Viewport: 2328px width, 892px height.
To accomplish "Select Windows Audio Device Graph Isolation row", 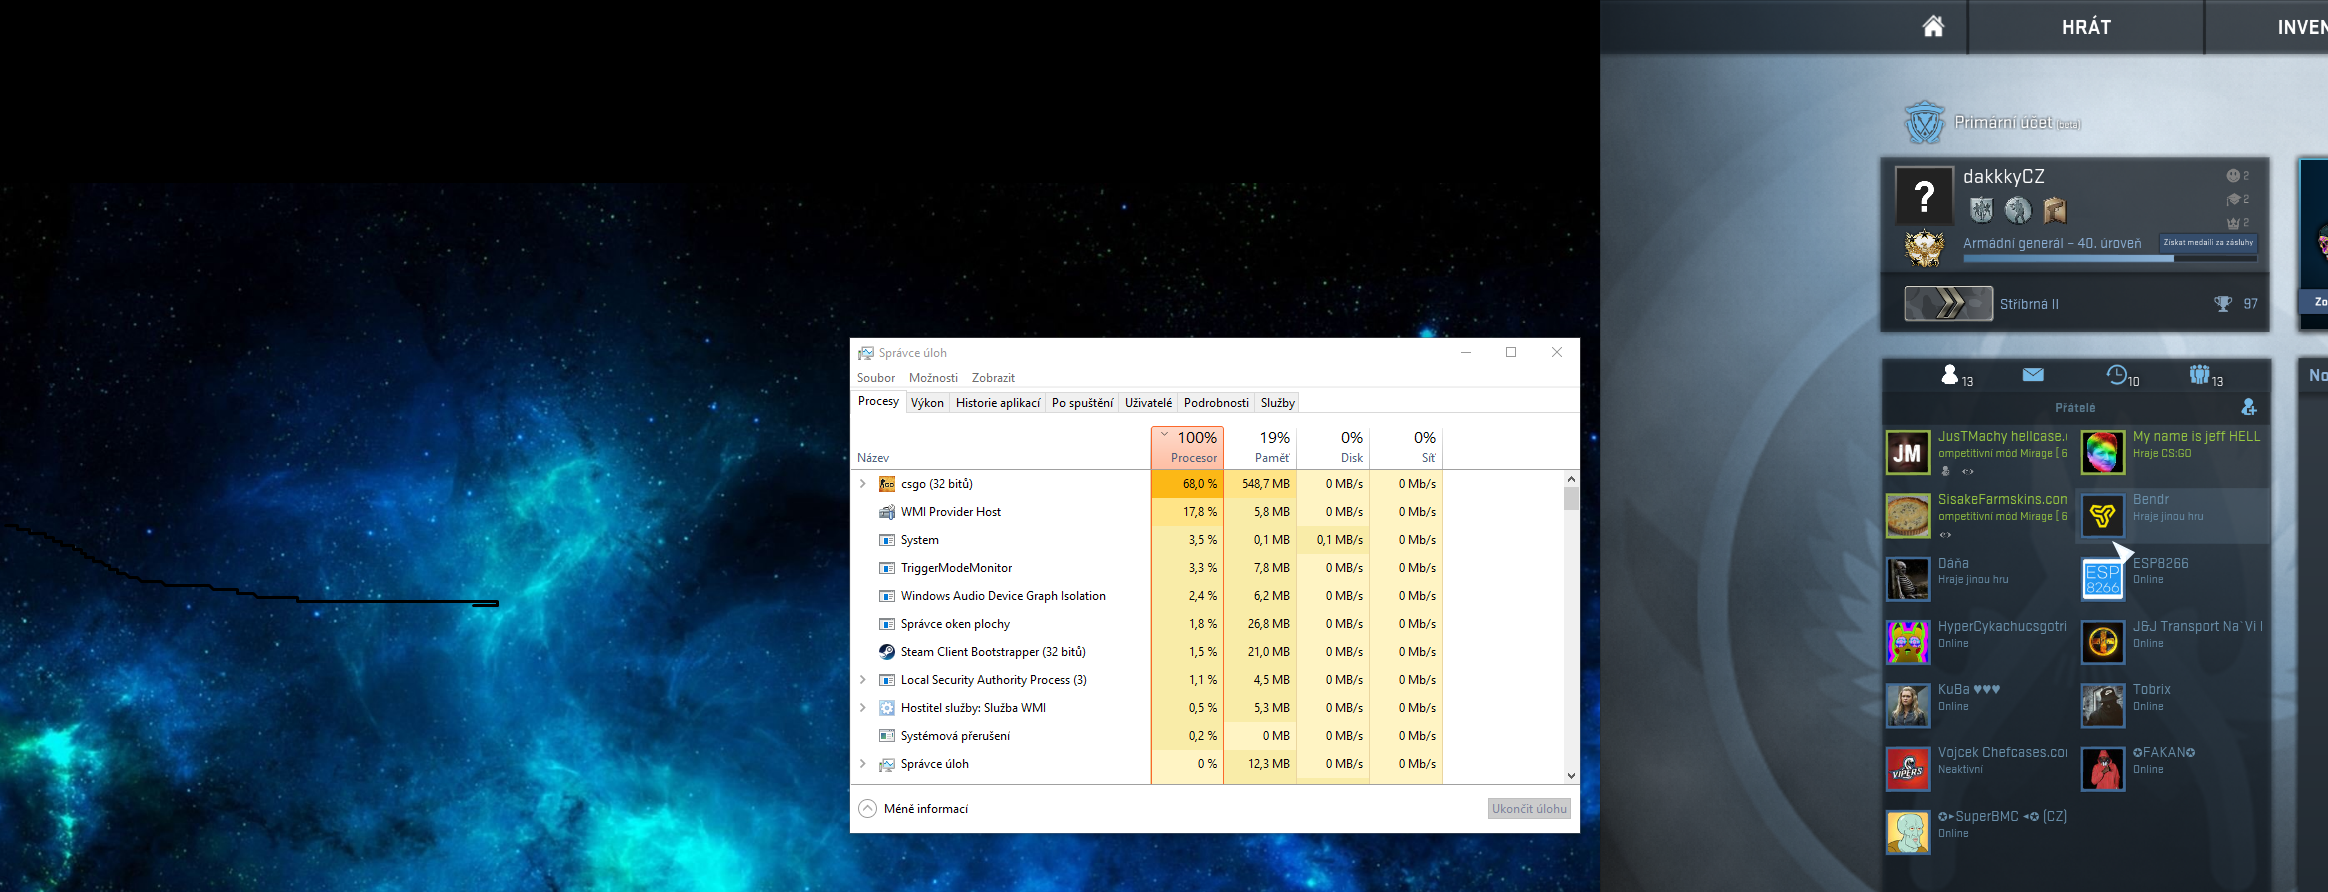I will click(x=1146, y=596).
